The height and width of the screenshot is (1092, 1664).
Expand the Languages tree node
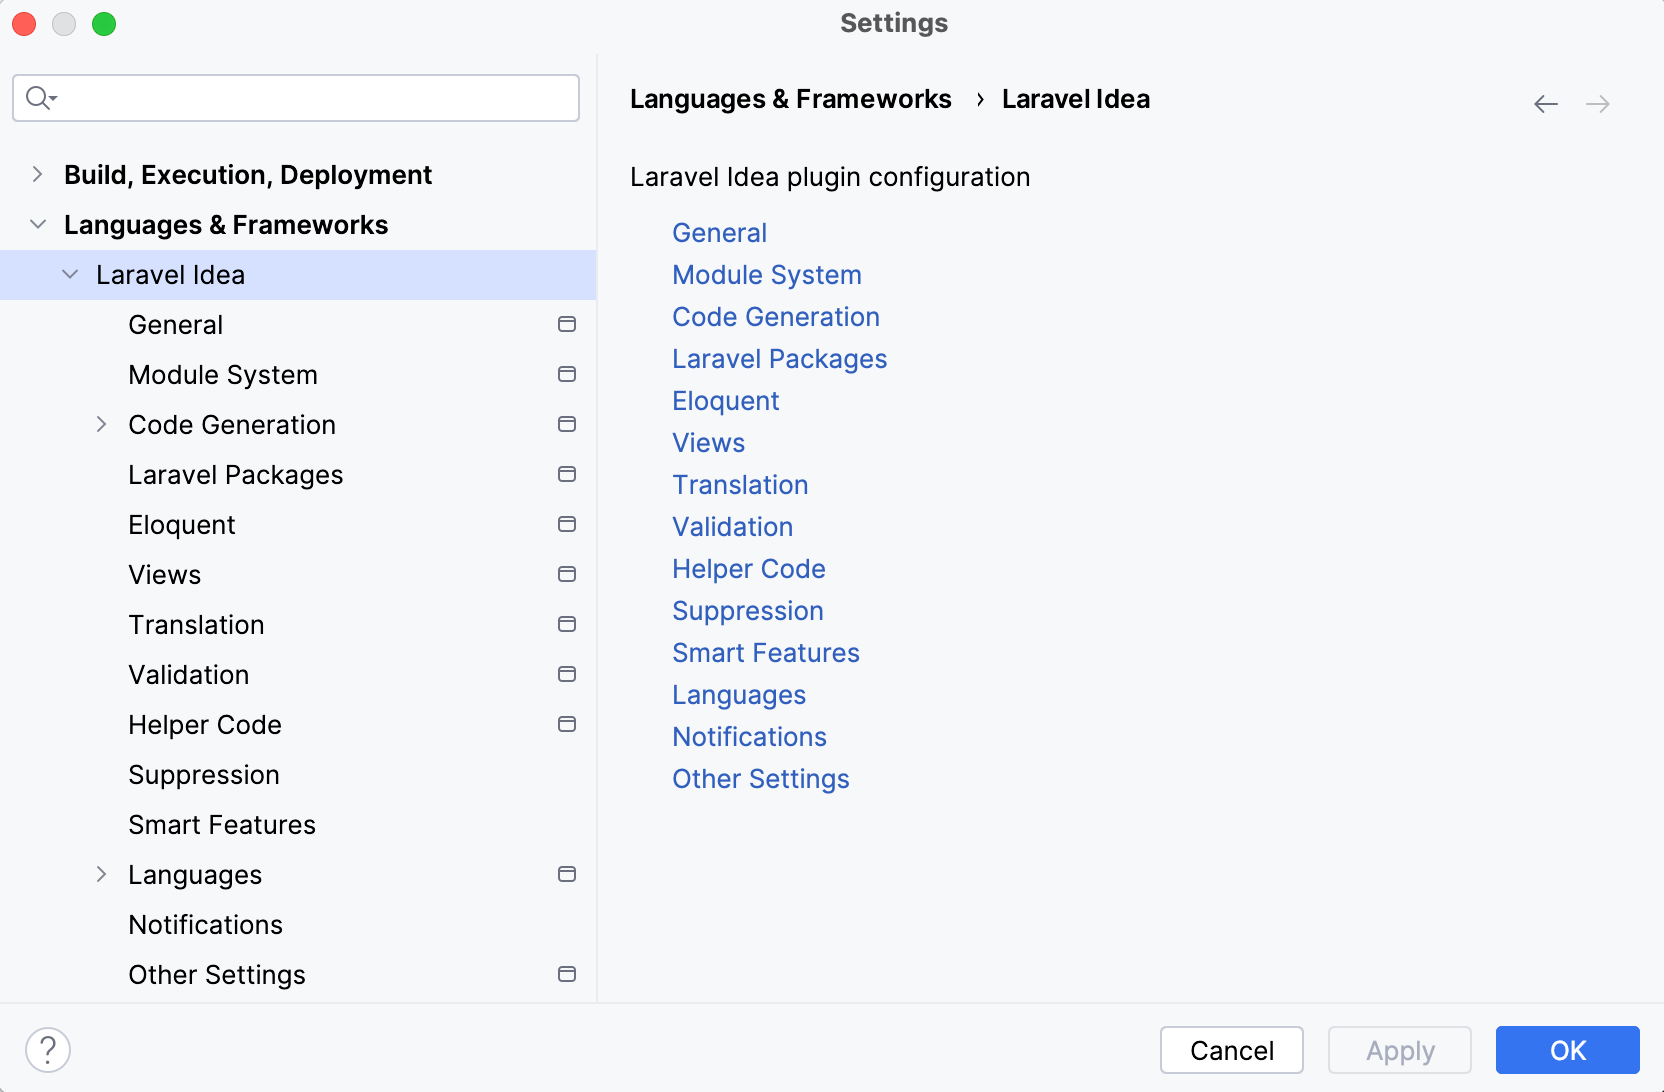[101, 874]
